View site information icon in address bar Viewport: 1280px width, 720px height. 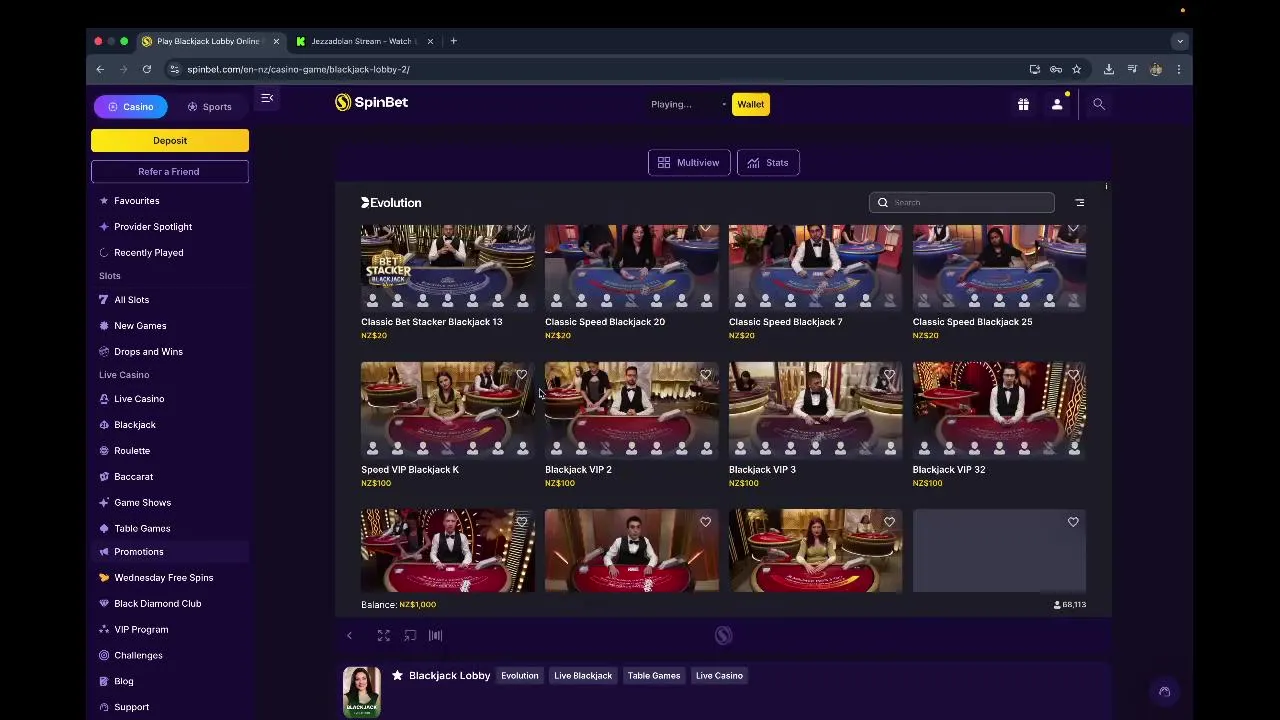[x=174, y=69]
